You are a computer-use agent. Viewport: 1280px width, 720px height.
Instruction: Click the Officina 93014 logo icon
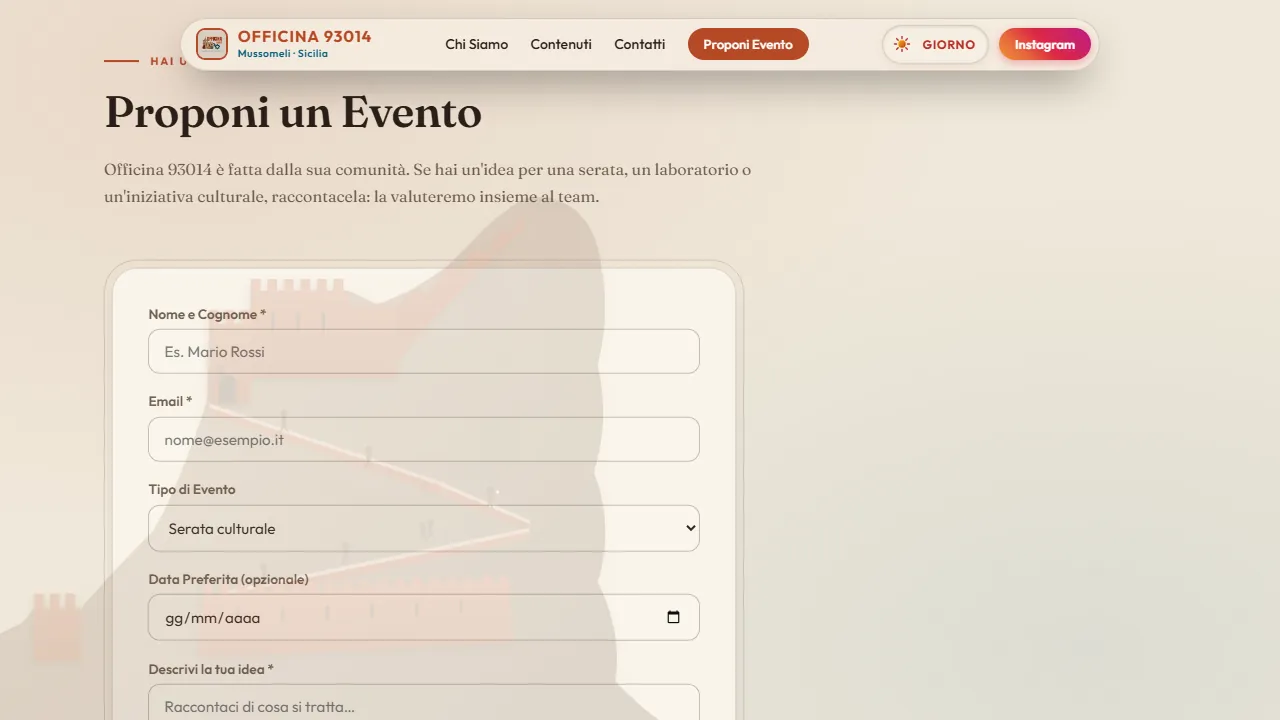212,44
